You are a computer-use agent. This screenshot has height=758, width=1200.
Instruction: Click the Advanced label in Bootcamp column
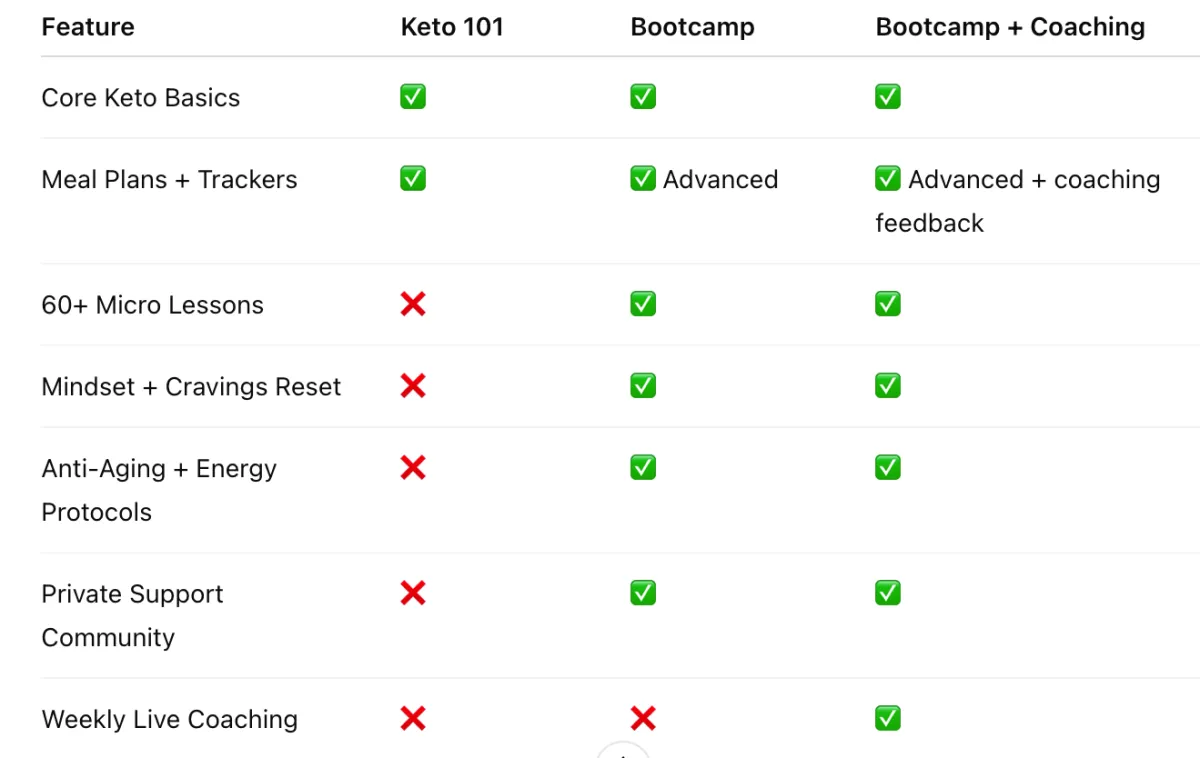tap(720, 180)
